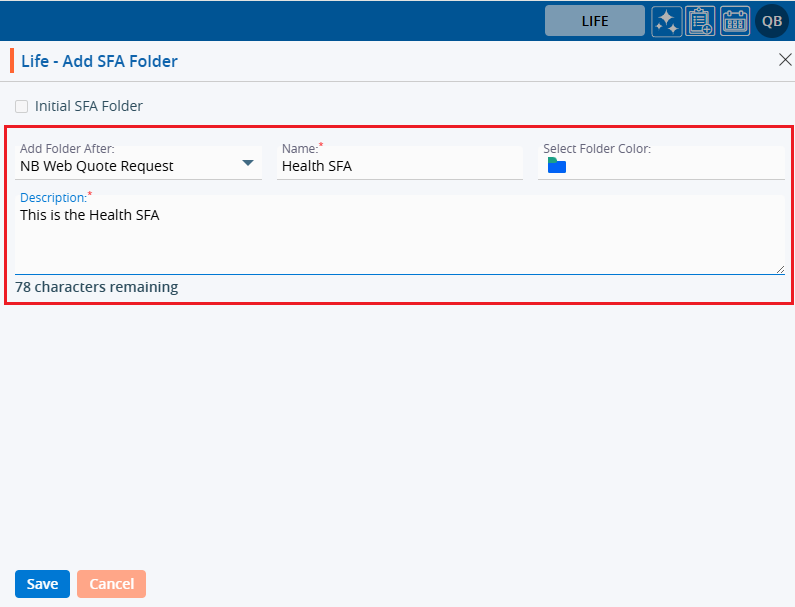Click the blue folder color icon

click(557, 166)
